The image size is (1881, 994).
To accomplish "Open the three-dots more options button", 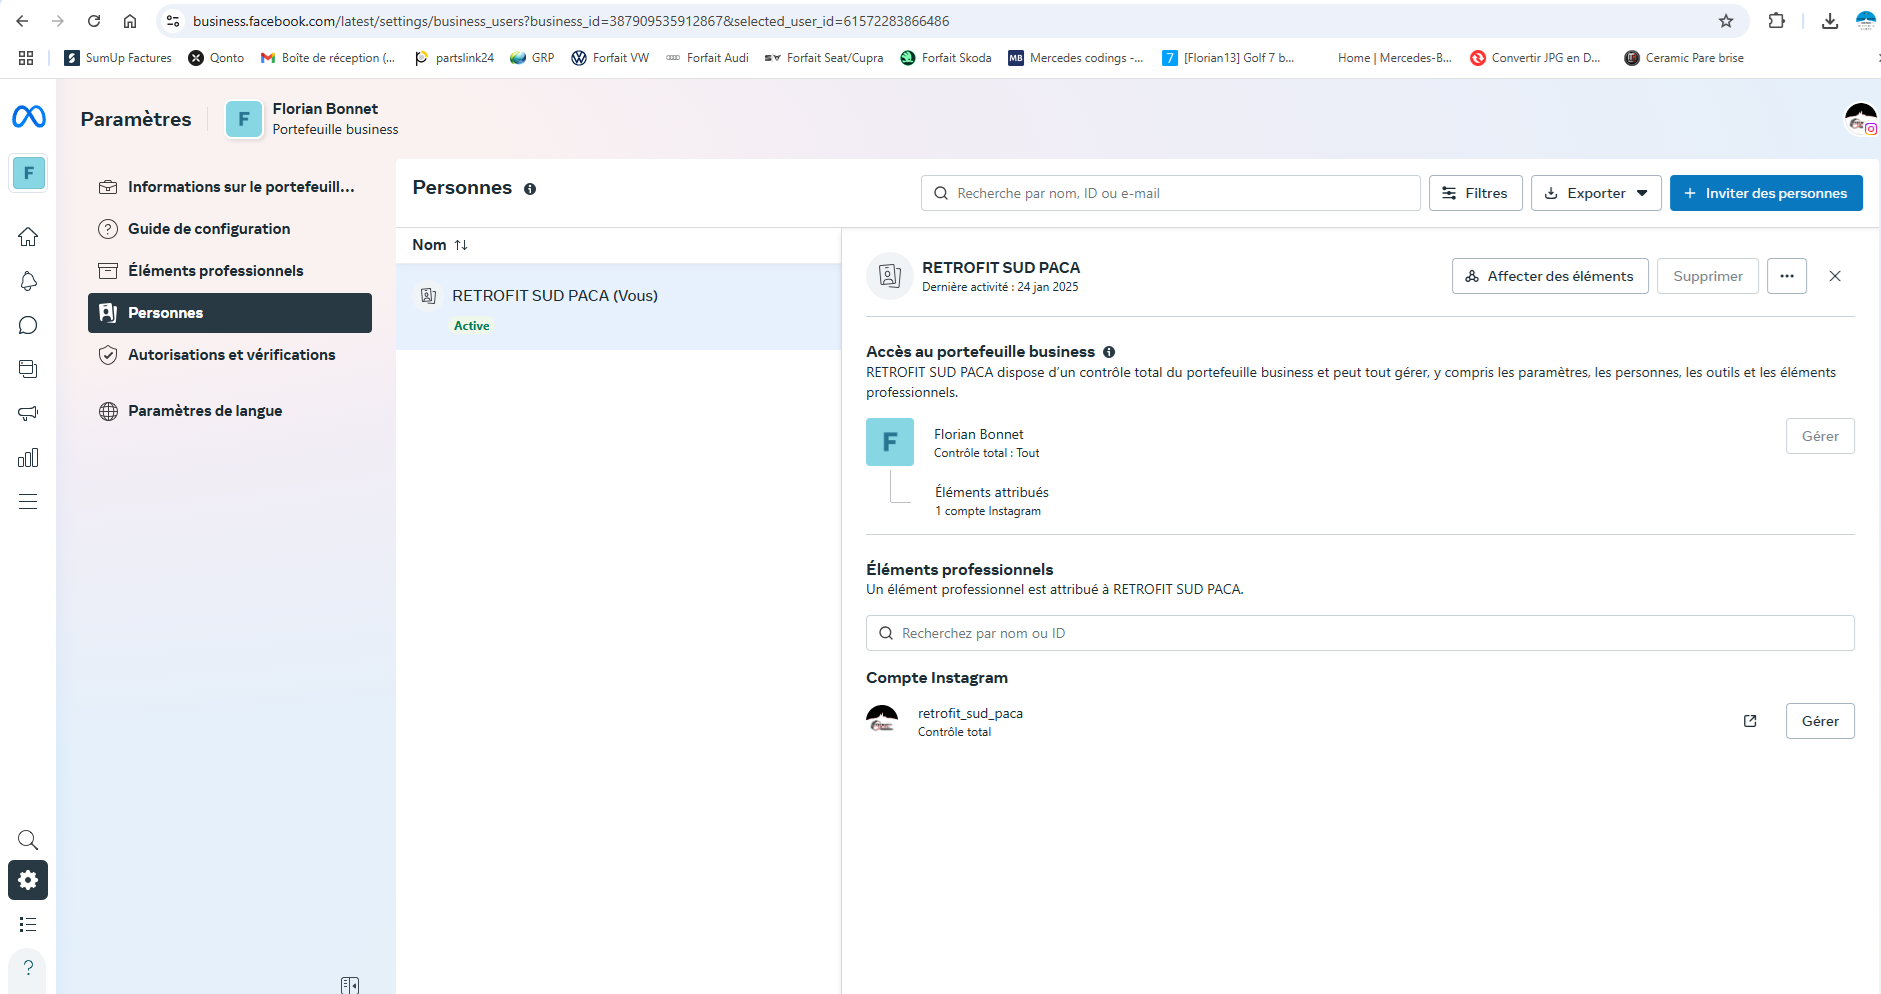I will tap(1787, 276).
